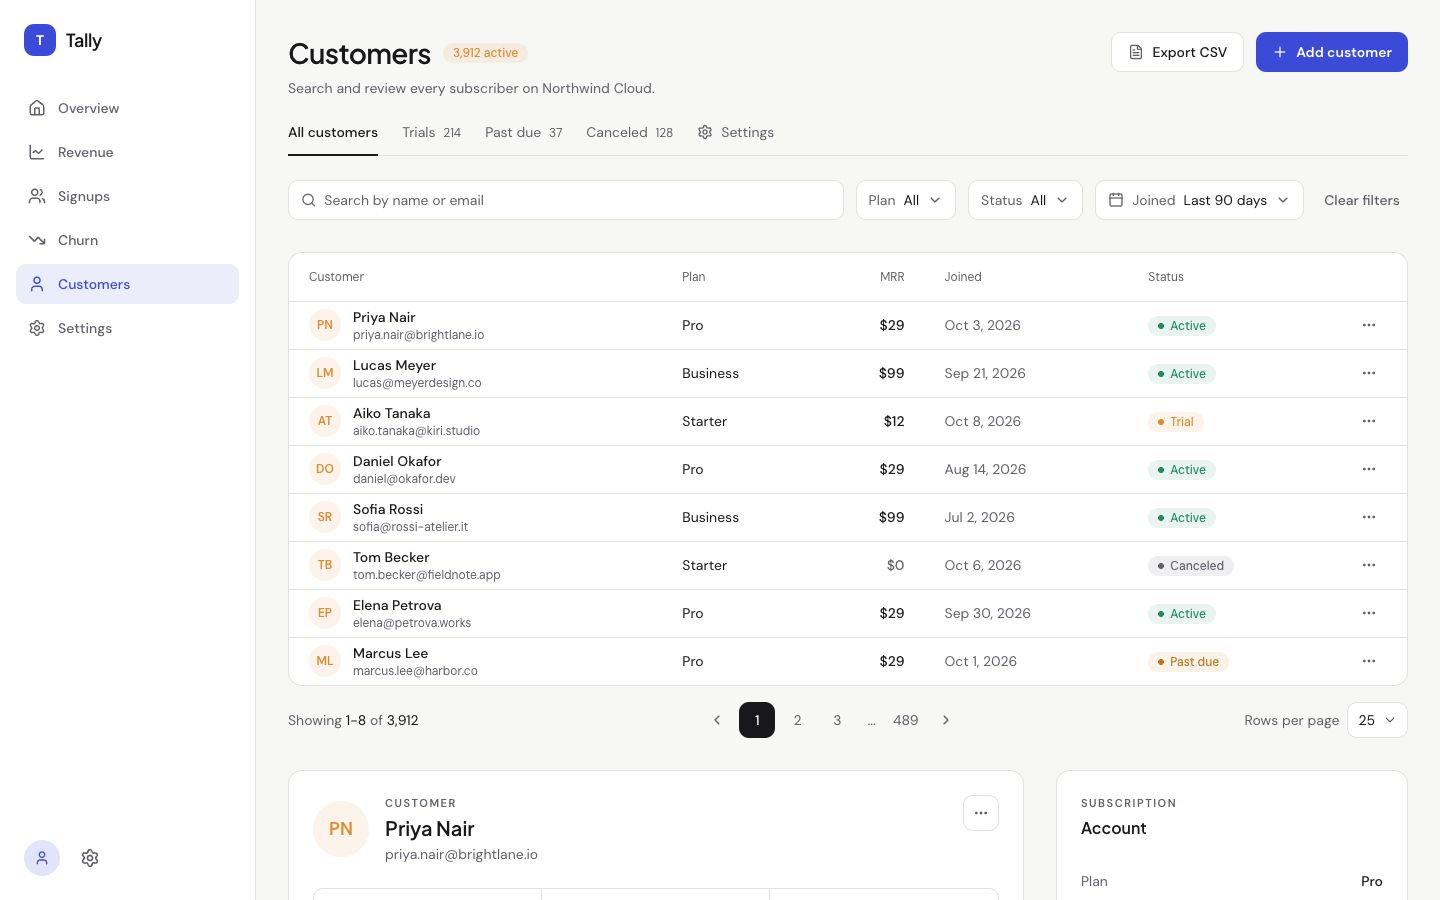
Task: Open Churn in the sidebar
Action: (x=127, y=240)
